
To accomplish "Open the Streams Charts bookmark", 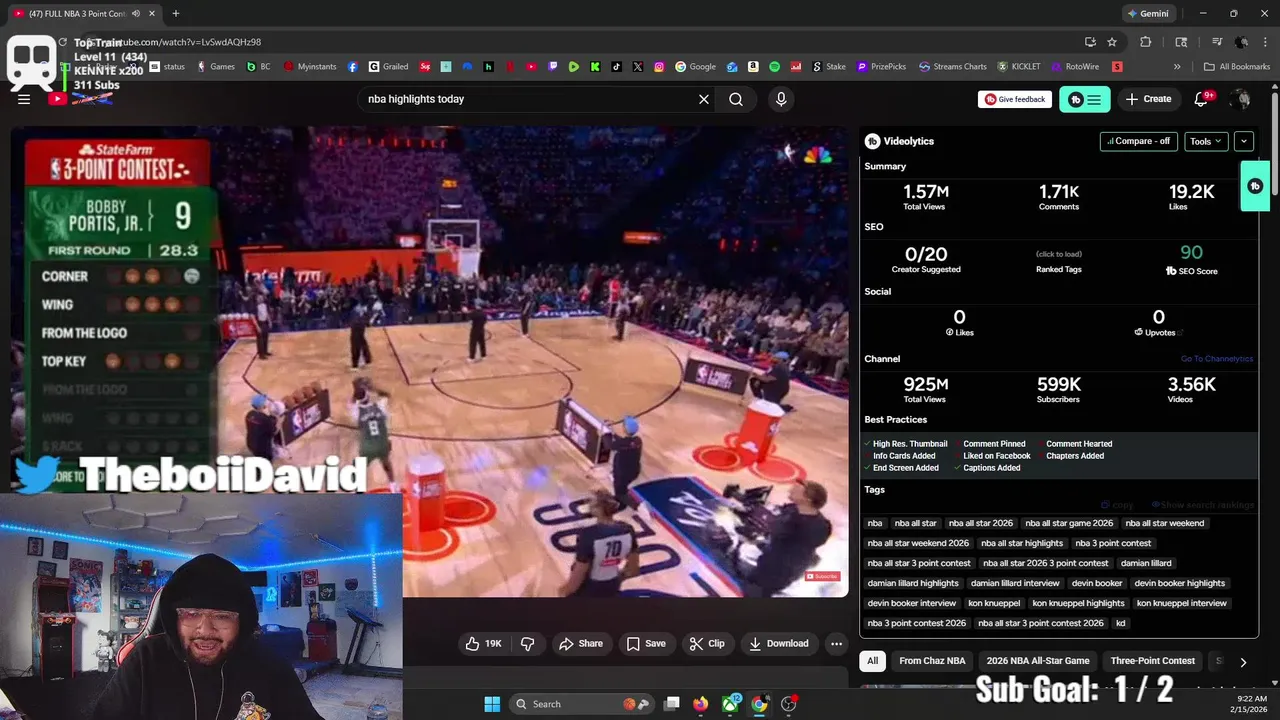I will coord(951,67).
